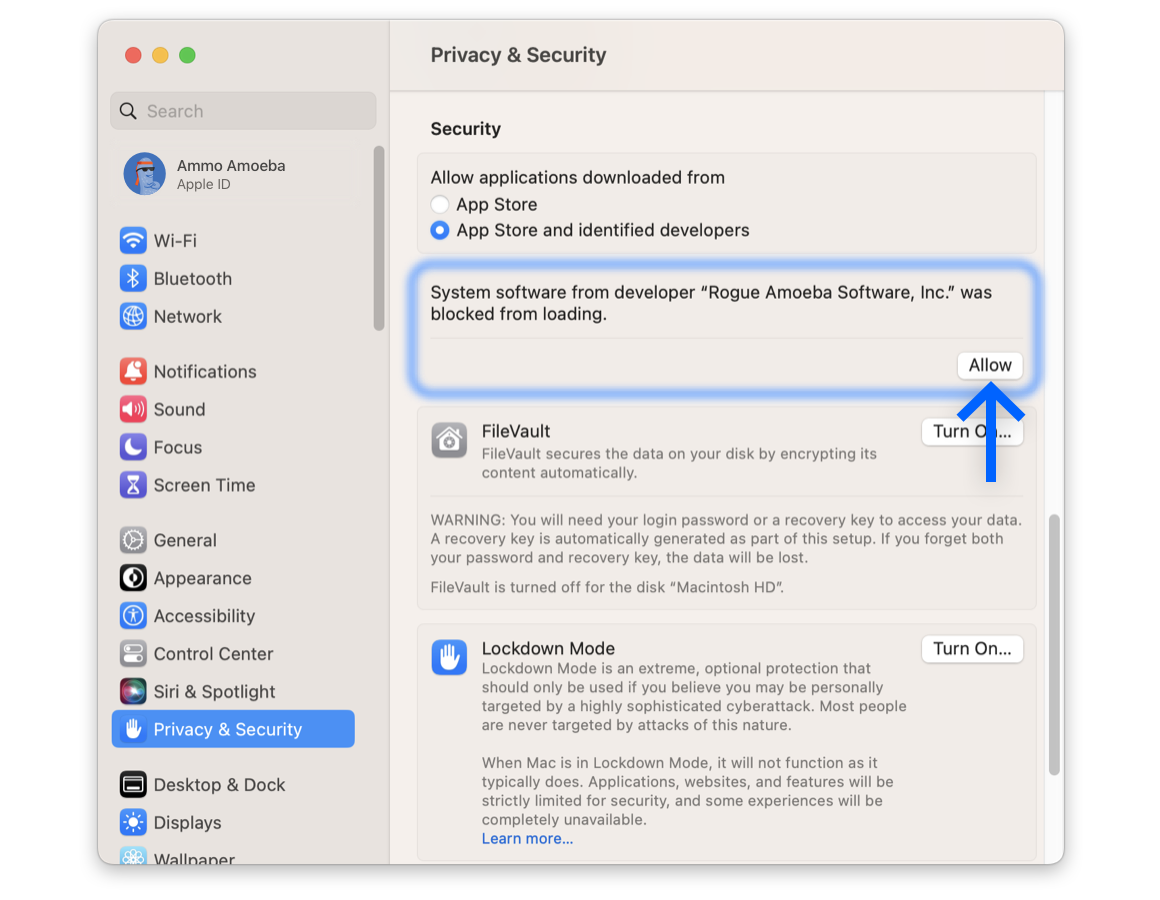Open the Learn more link
Image resolution: width=1160 pixels, height=900 pixels.
(527, 839)
